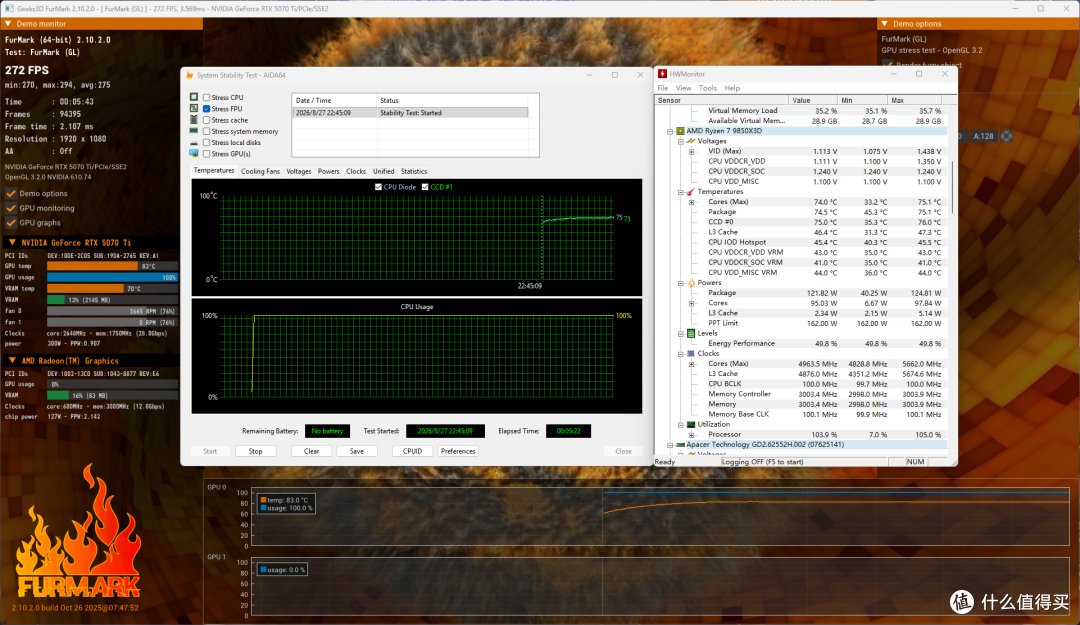1080x625 pixels.
Task: Click the Stop button in AIDA64
Action: coord(256,451)
